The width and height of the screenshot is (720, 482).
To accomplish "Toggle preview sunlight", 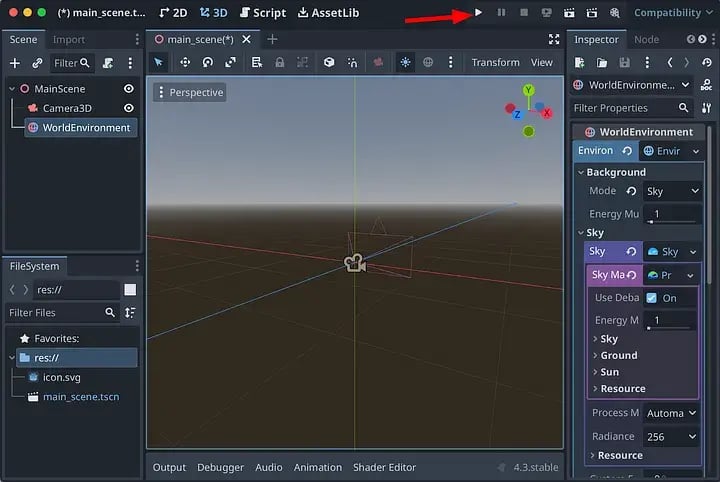I will 405,62.
